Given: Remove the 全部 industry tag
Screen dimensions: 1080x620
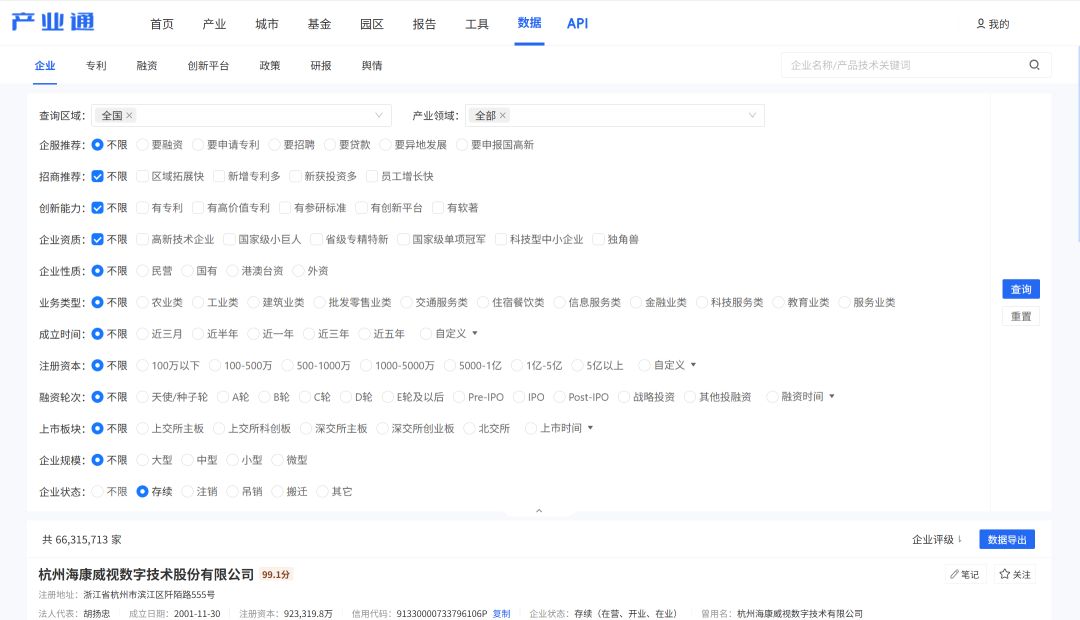Looking at the screenshot, I should pos(503,116).
